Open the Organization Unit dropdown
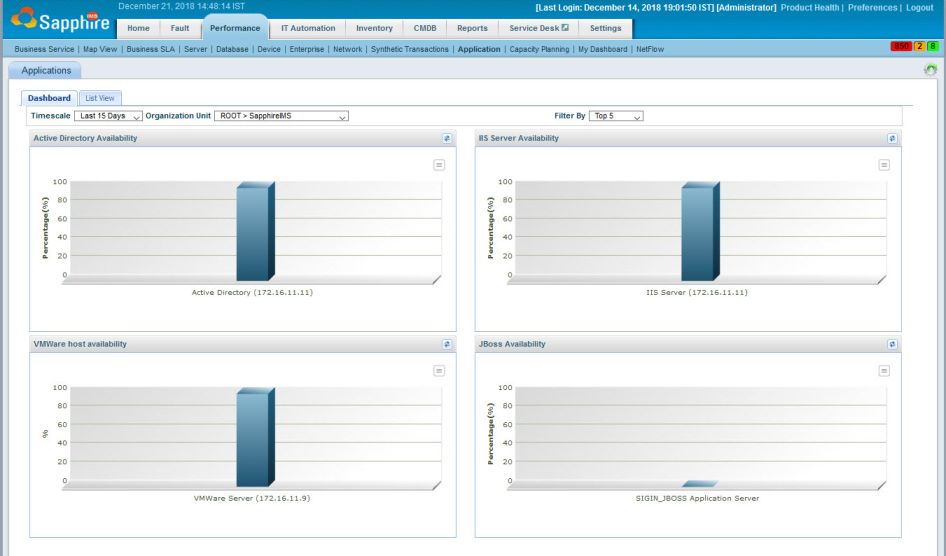Viewport: 946px width, 556px height. coord(281,116)
